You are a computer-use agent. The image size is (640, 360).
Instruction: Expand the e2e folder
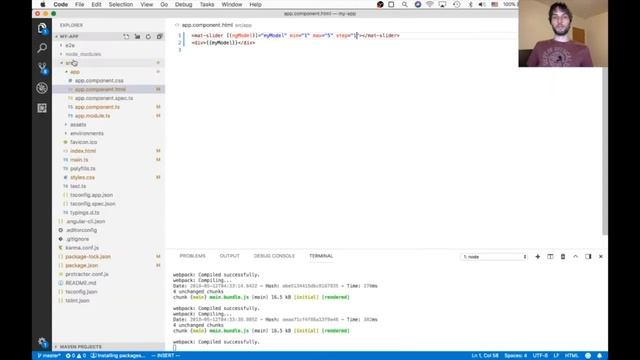pos(70,45)
